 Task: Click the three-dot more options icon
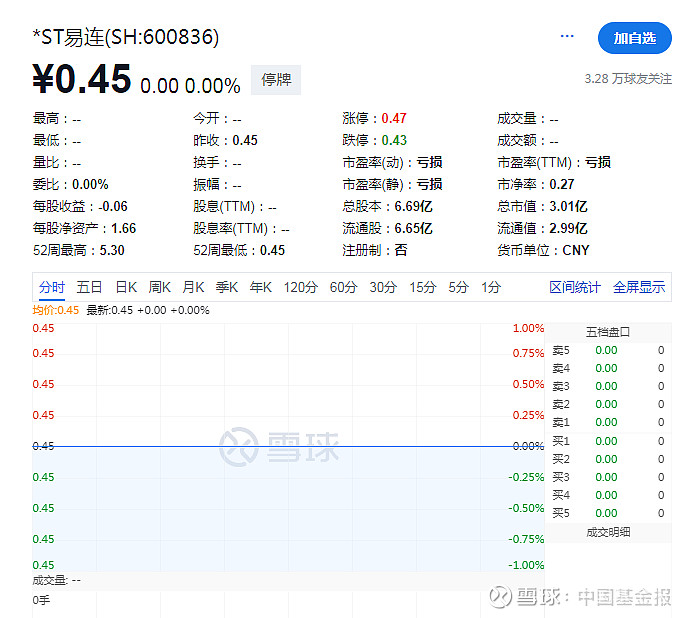point(567,37)
